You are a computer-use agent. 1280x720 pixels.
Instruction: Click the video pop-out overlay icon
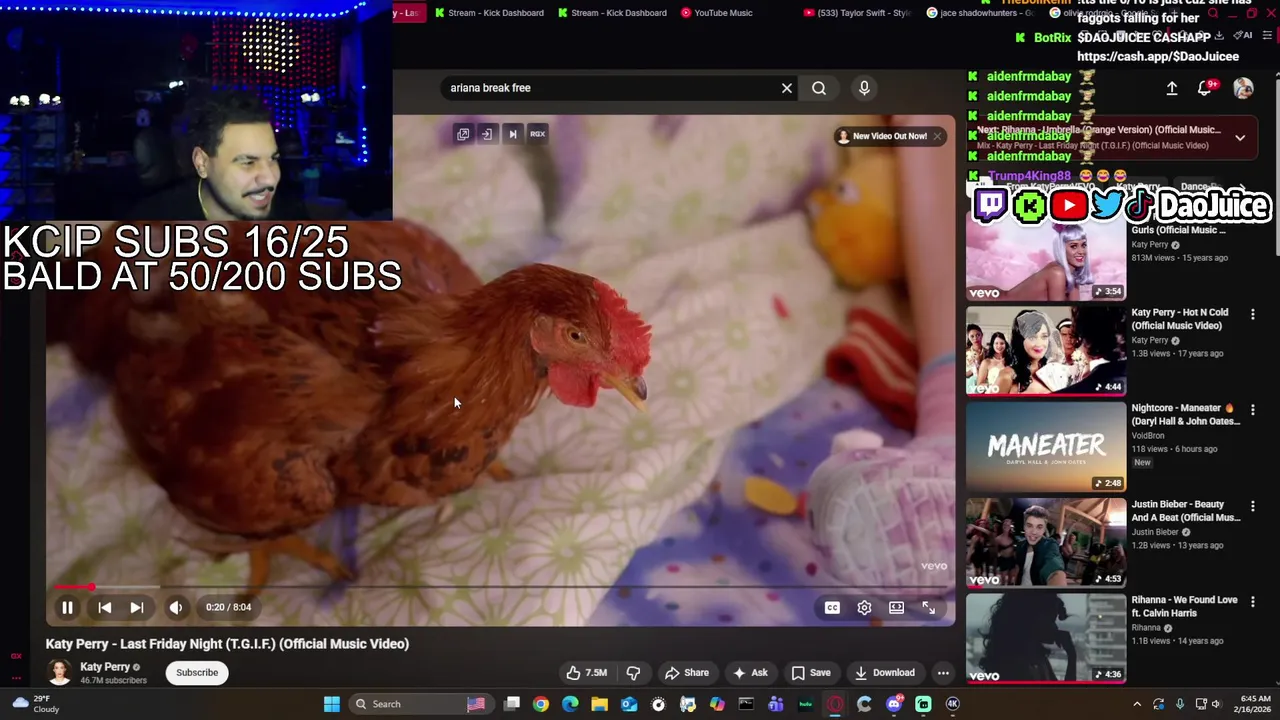(463, 134)
